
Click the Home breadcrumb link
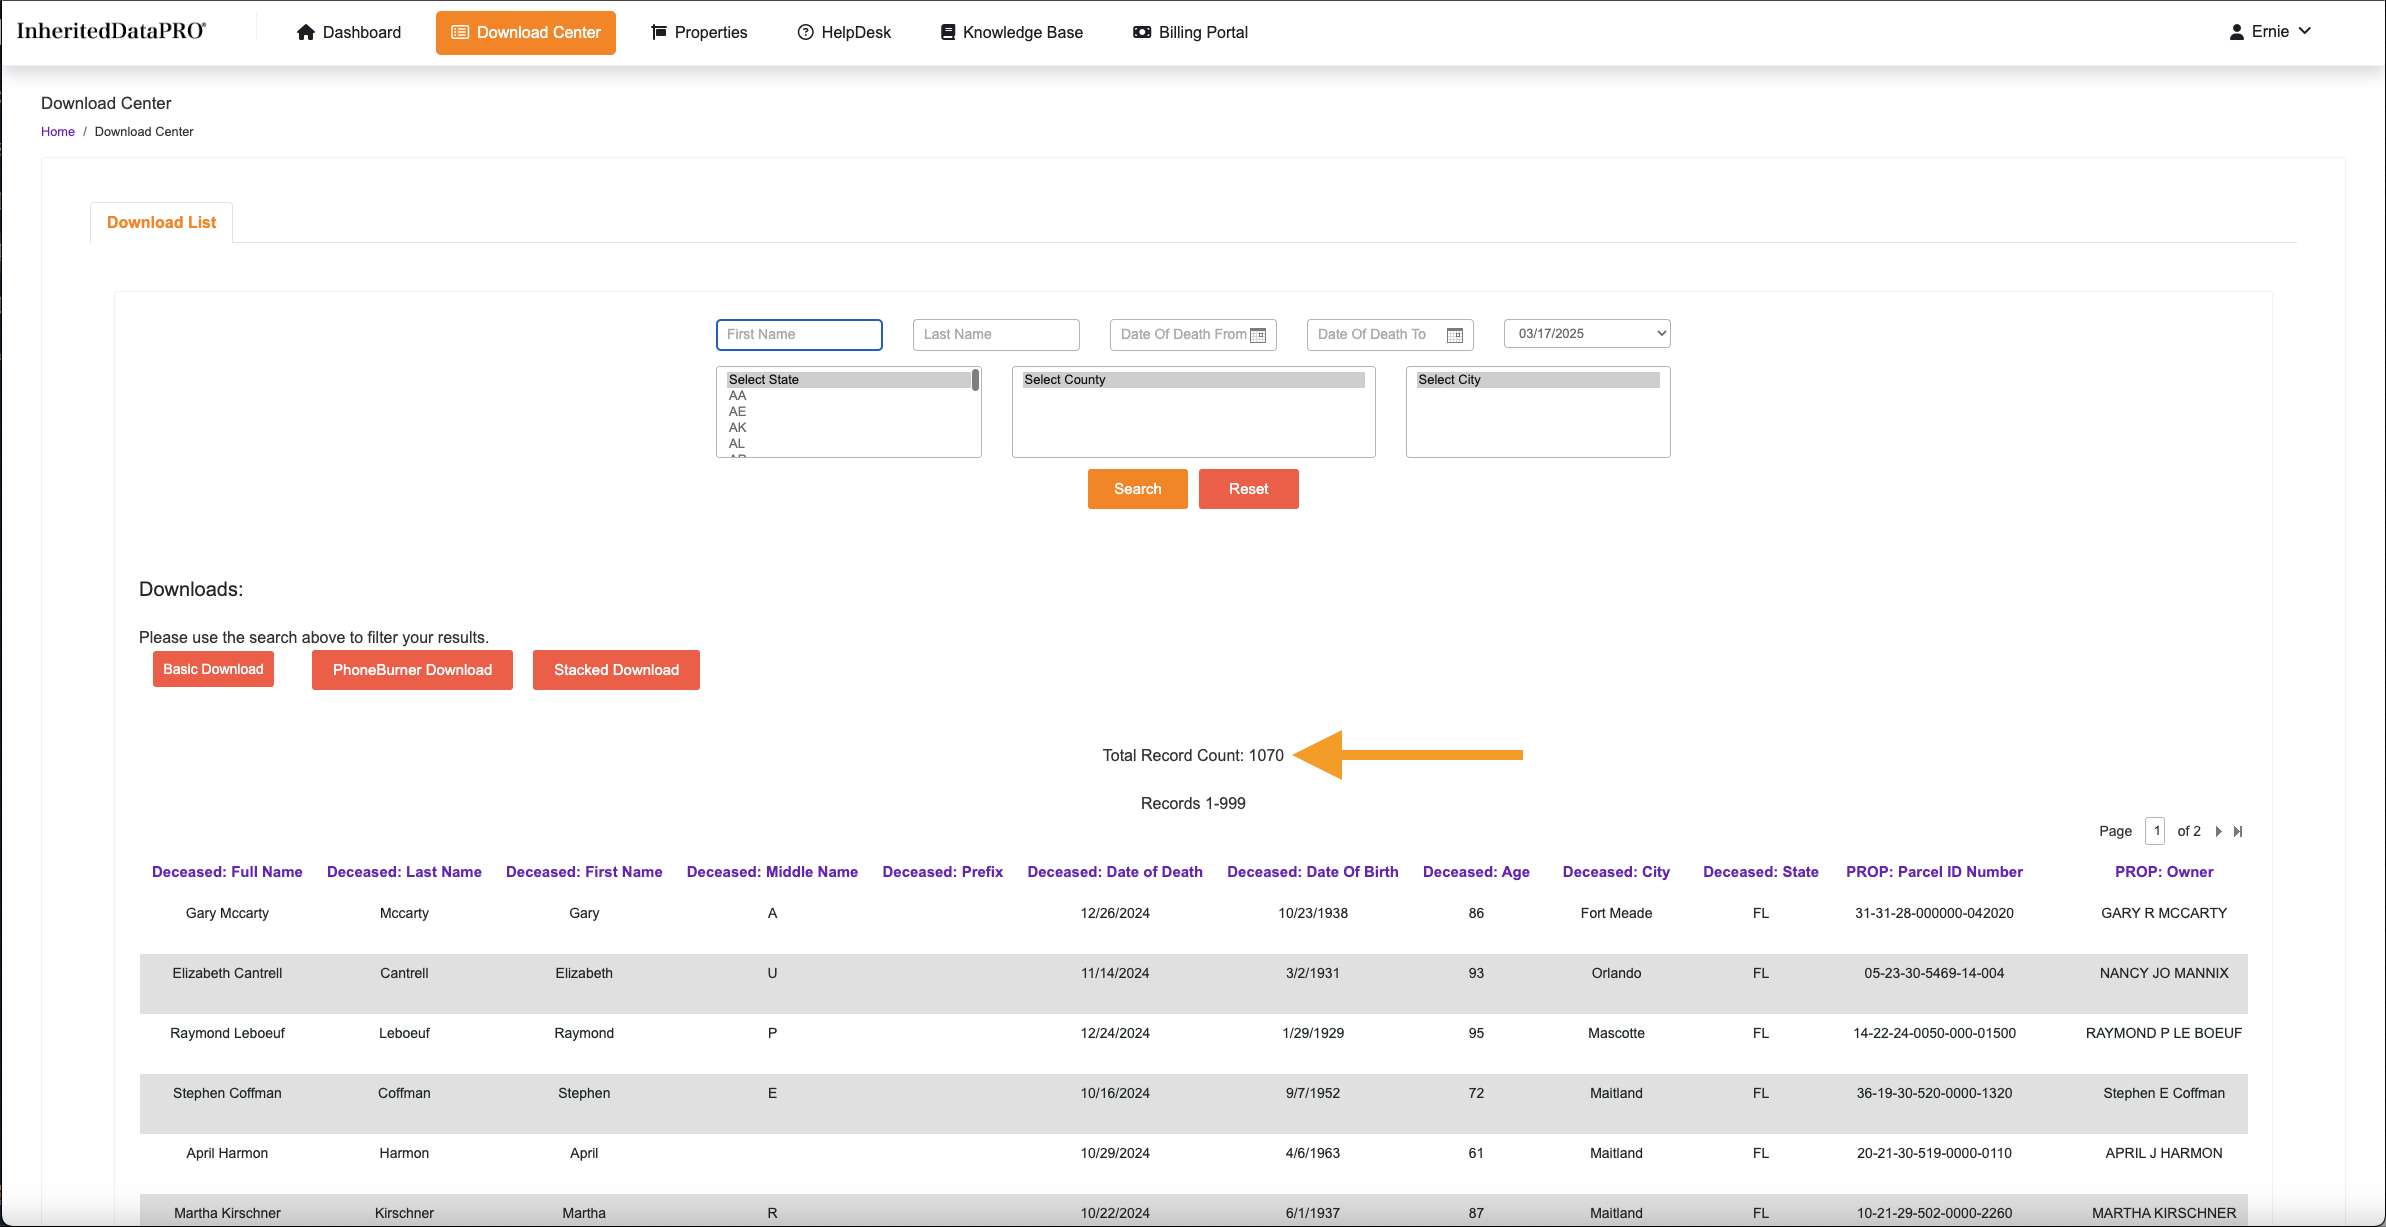[58, 132]
